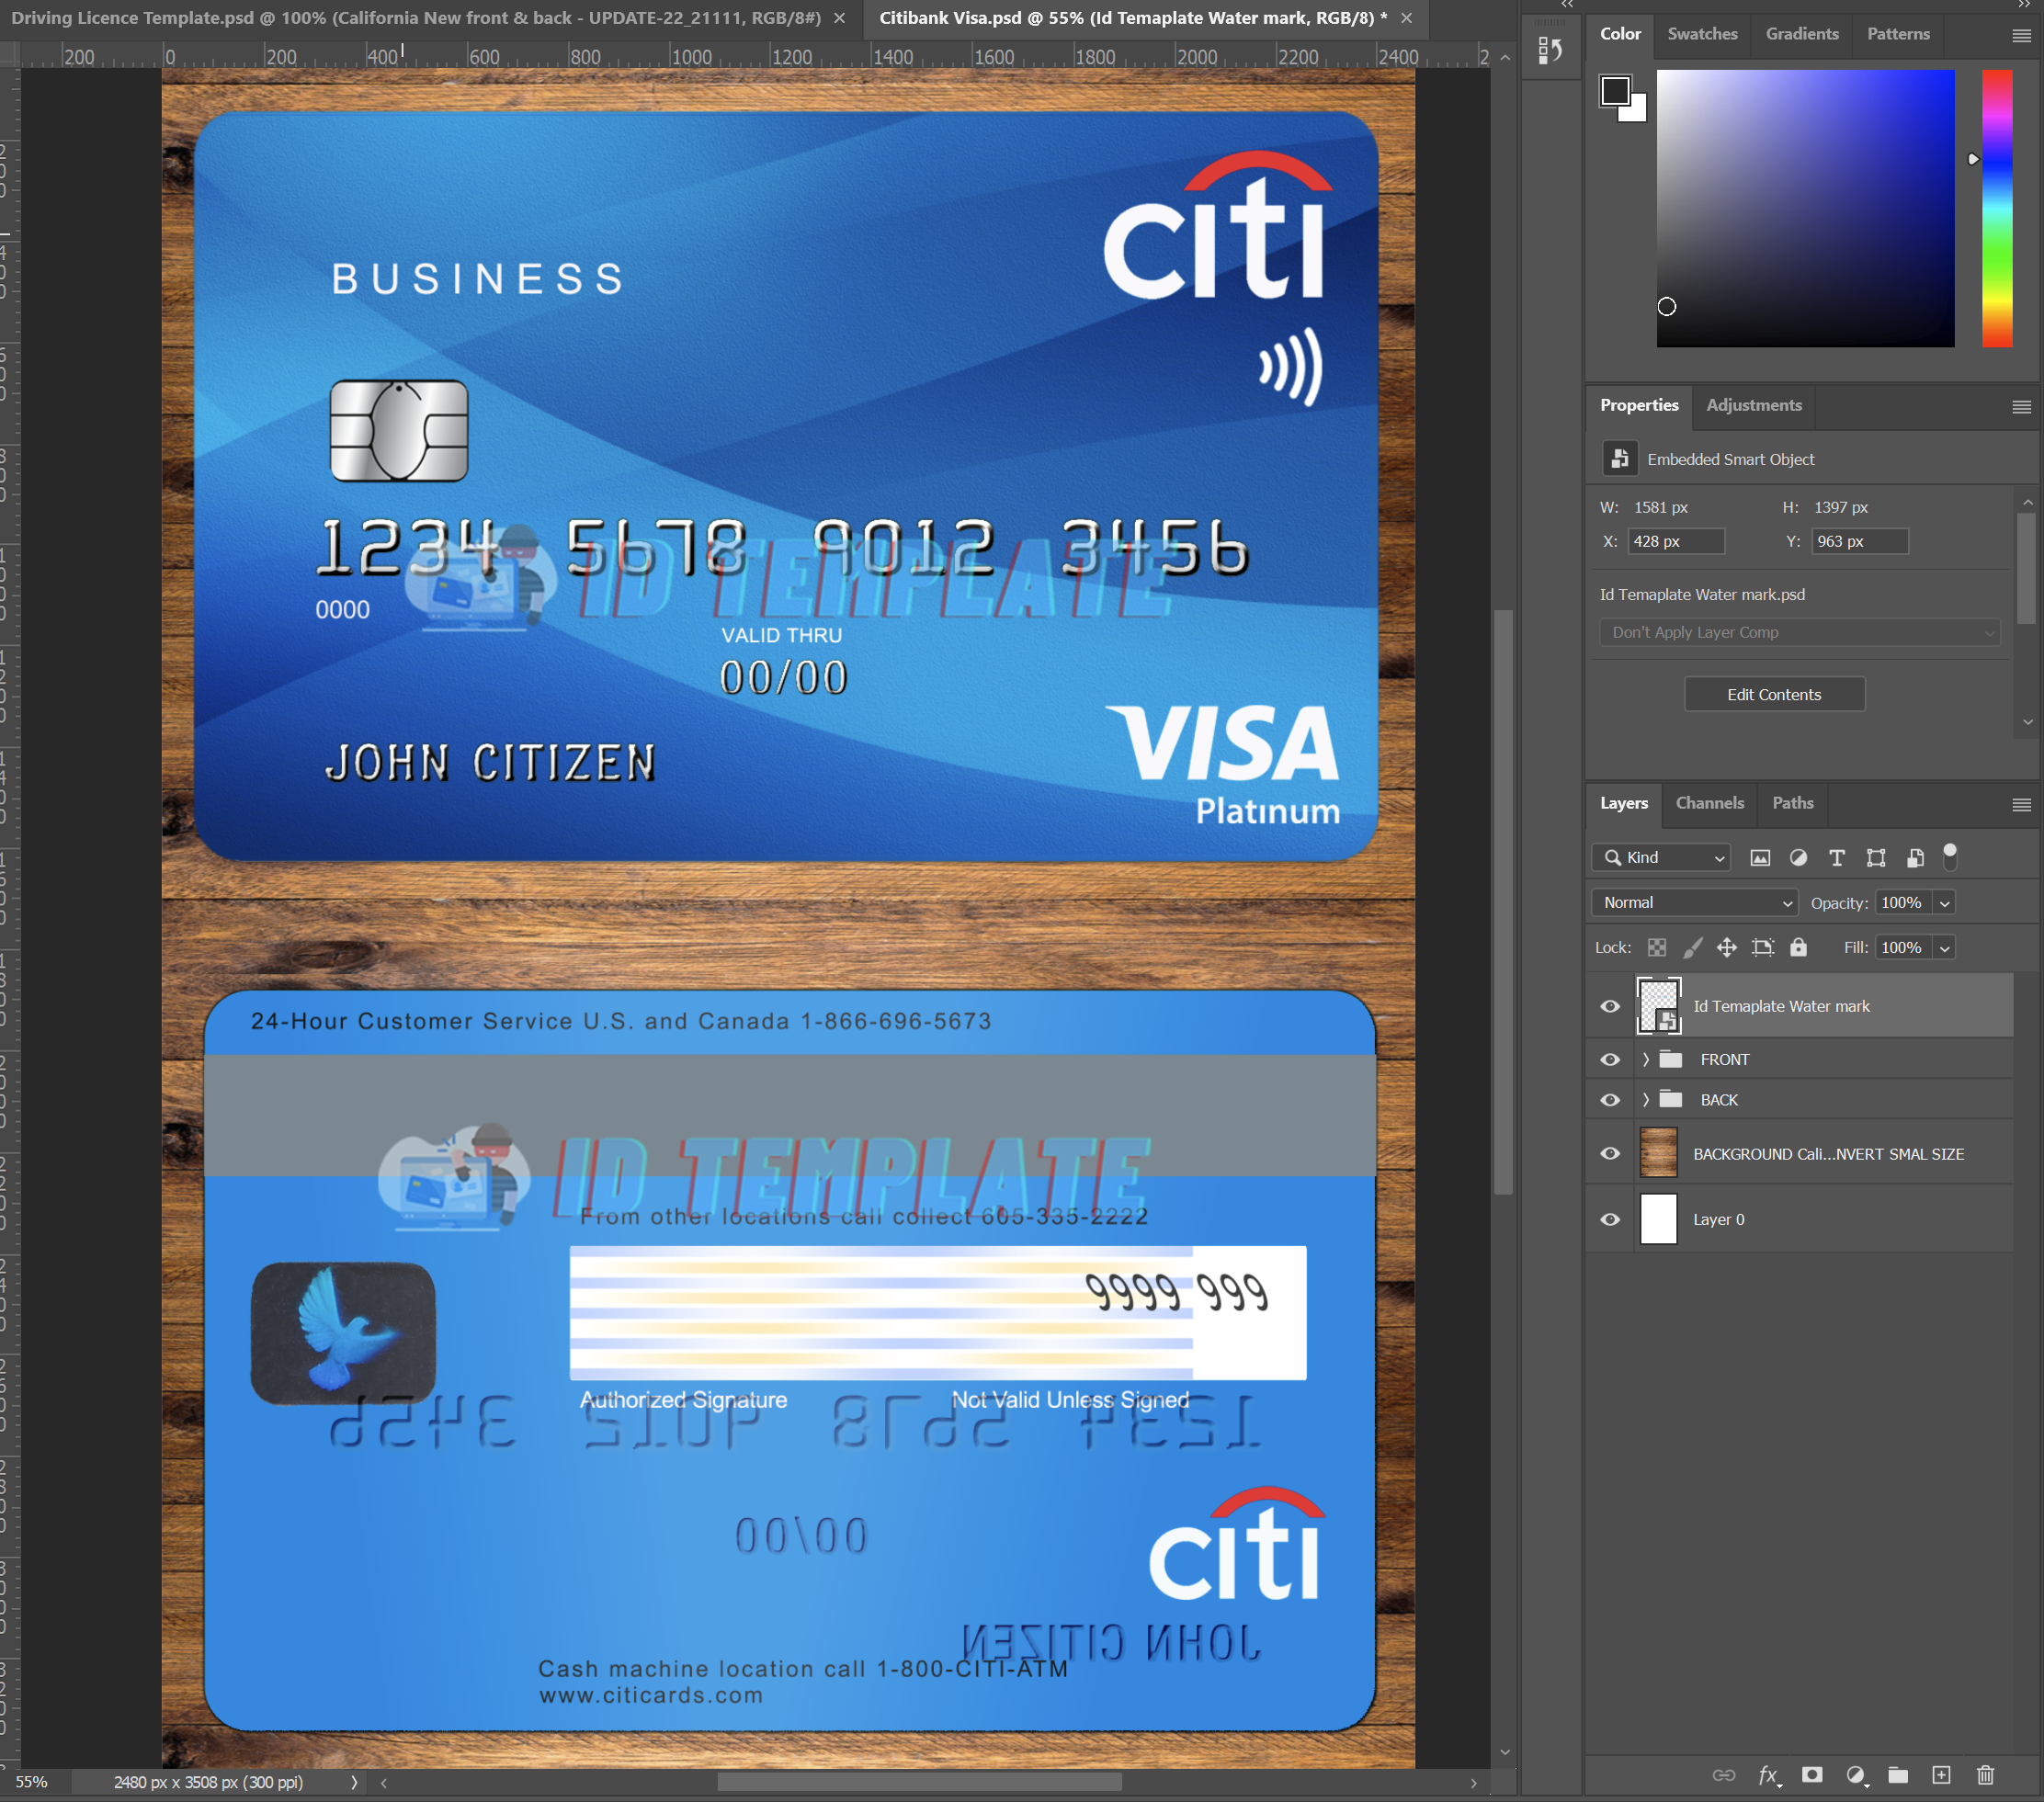This screenshot has width=2044, height=1802.
Task: Open the Kind filter dropdown
Action: tap(1661, 857)
